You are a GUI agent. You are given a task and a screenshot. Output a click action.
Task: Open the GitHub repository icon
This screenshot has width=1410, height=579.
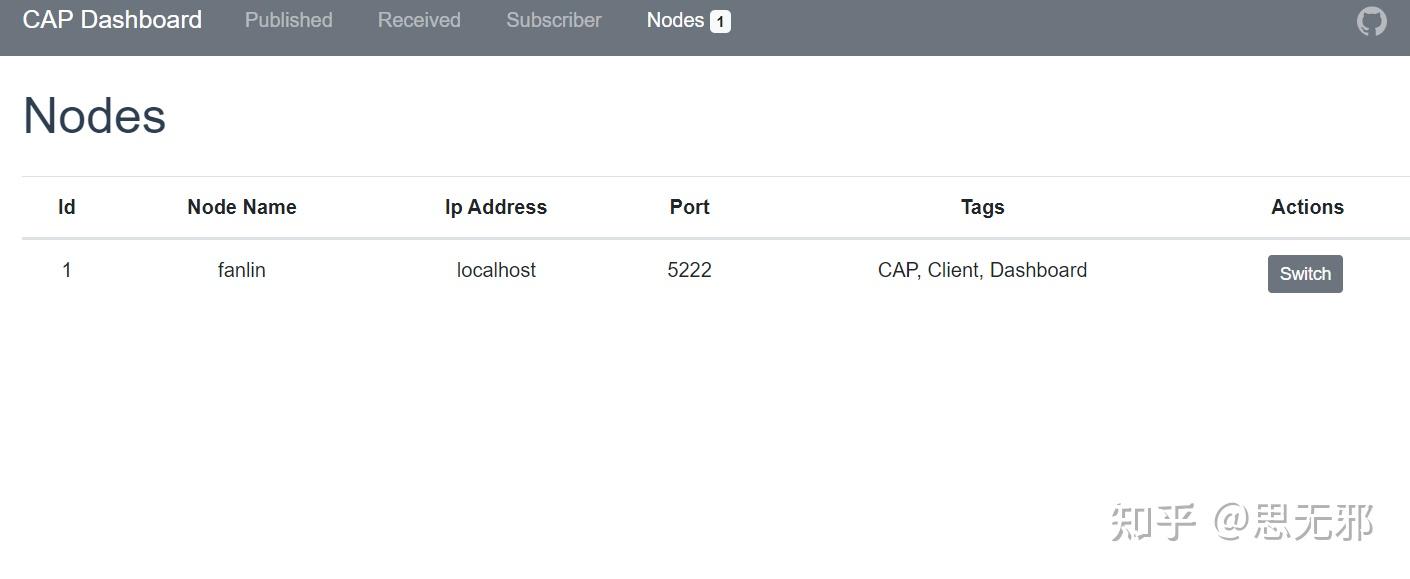coord(1371,19)
